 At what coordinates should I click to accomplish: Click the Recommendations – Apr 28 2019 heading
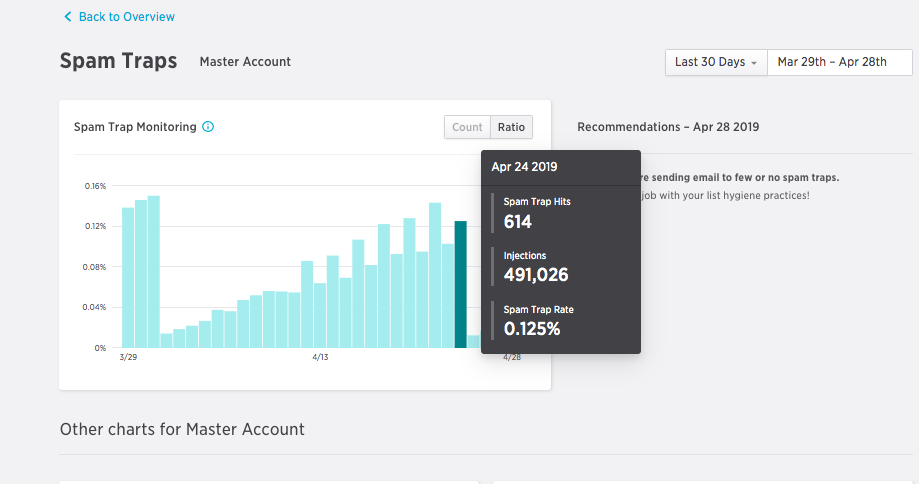[668, 127]
